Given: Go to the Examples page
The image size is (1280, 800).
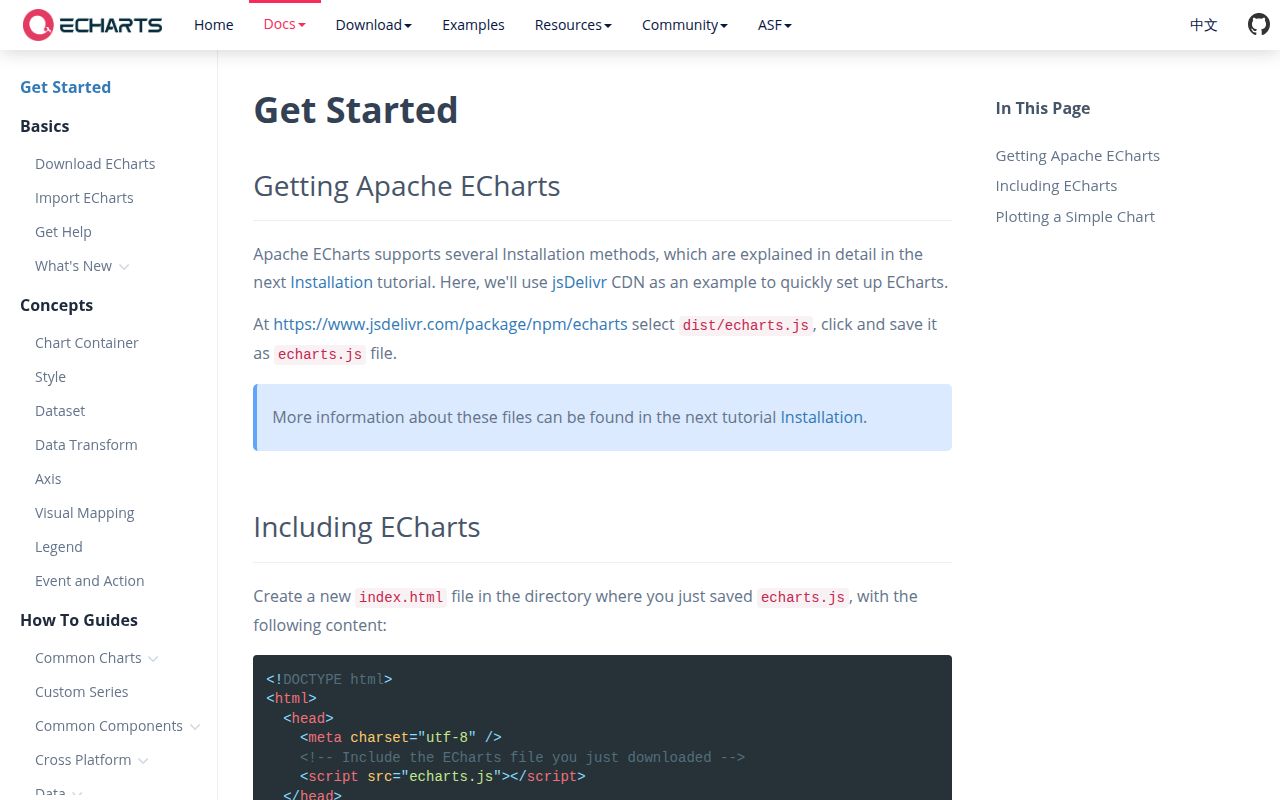Looking at the screenshot, I should pyautogui.click(x=473, y=25).
